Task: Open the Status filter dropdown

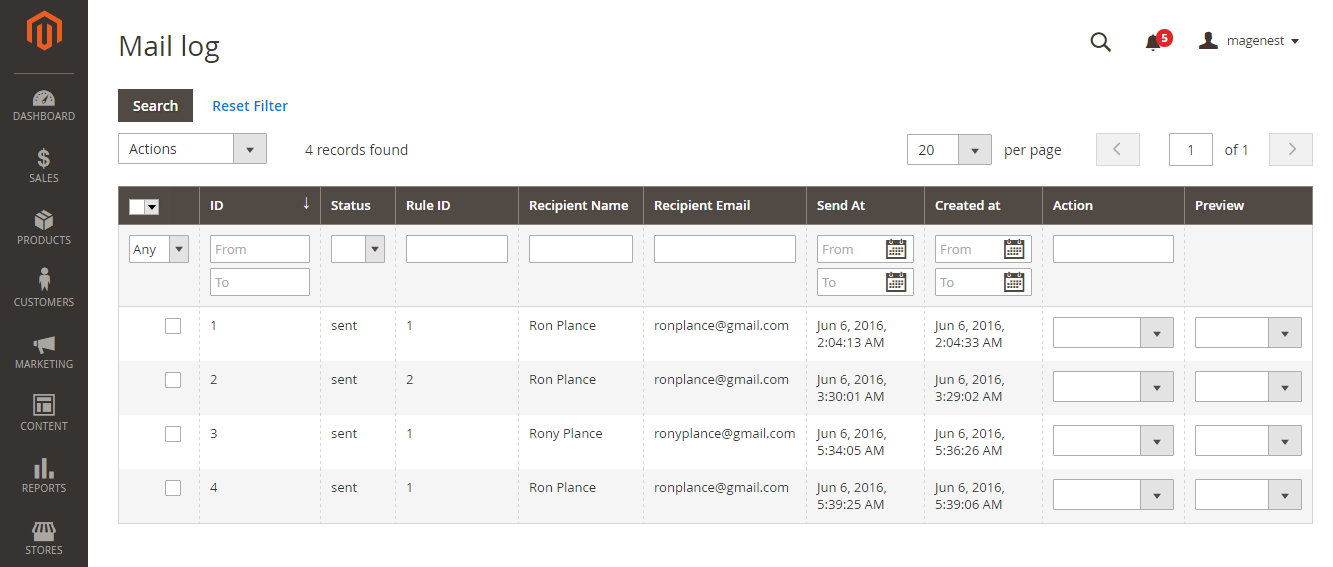Action: pyautogui.click(x=358, y=249)
